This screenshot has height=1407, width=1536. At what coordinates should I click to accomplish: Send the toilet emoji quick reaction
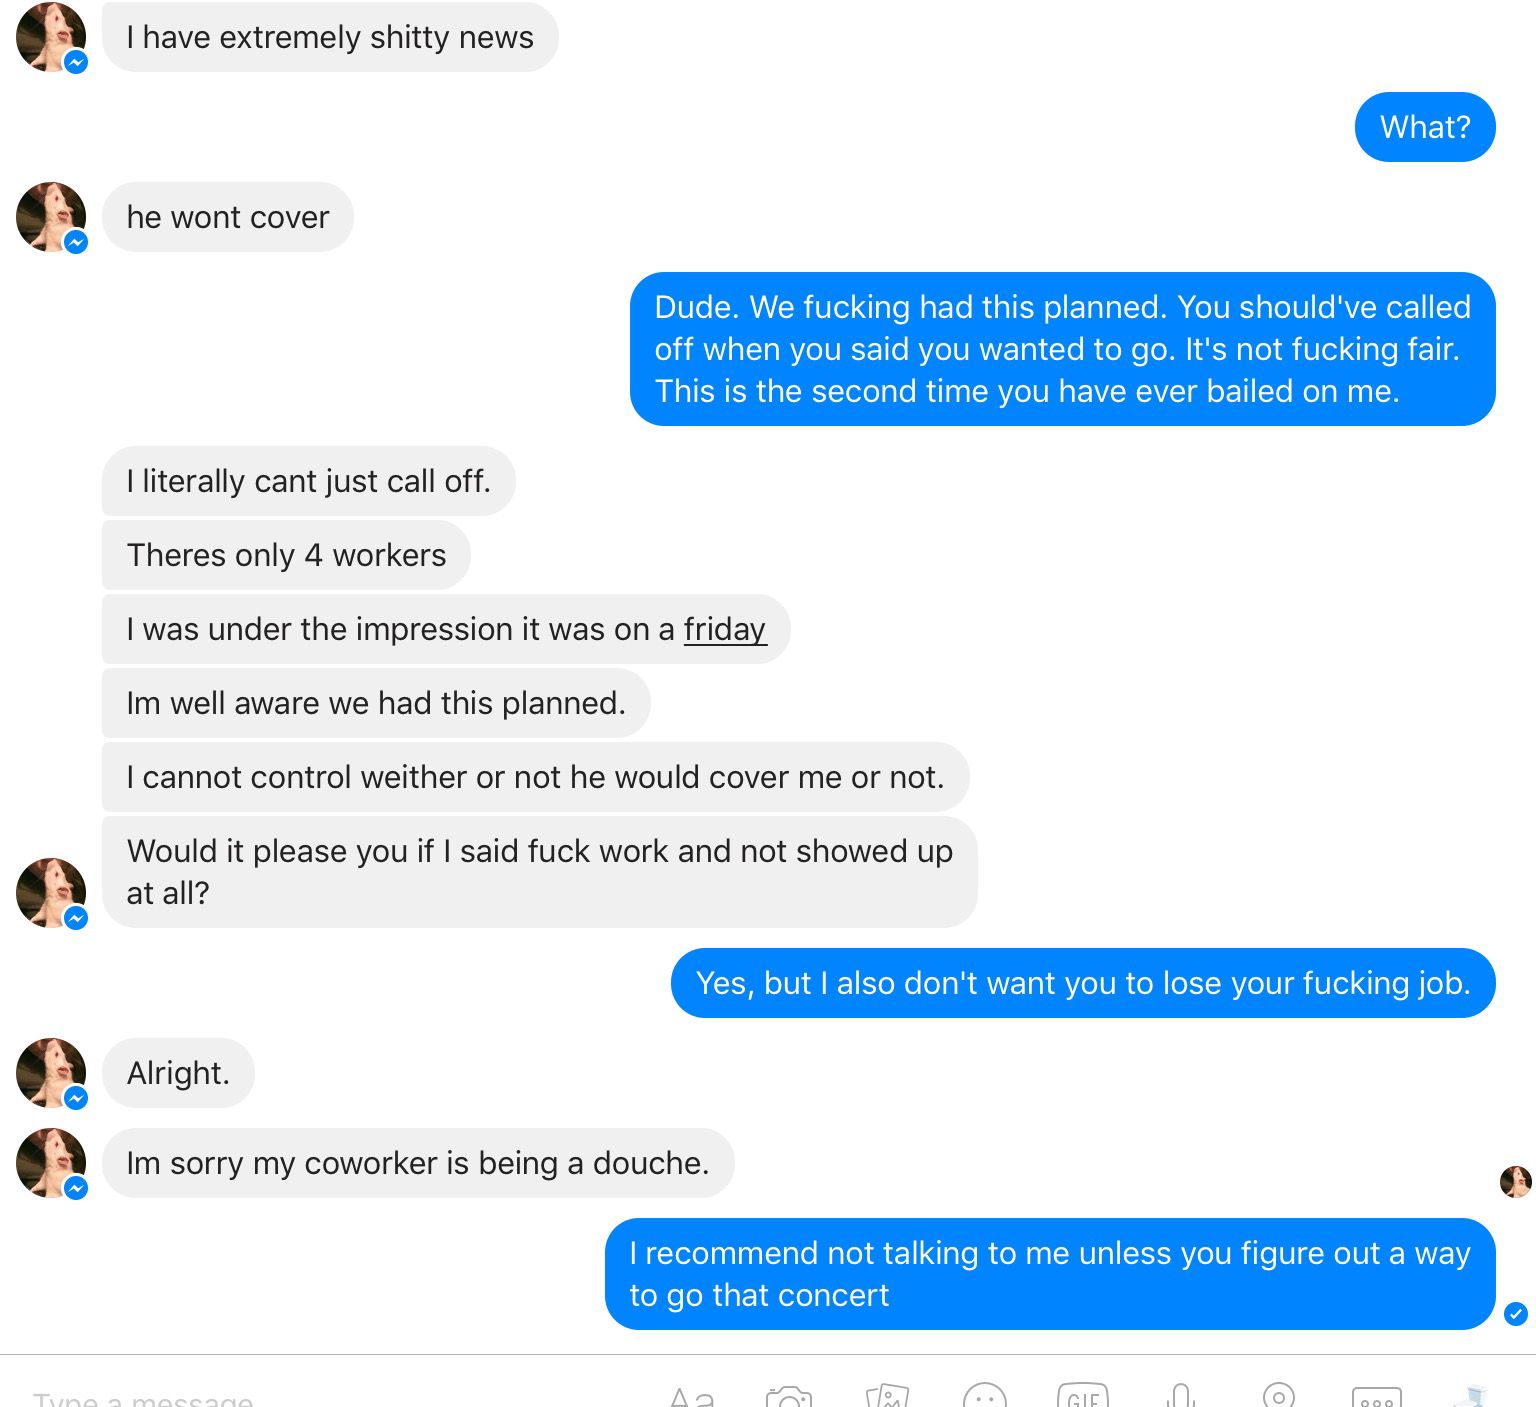[x=1472, y=1397]
